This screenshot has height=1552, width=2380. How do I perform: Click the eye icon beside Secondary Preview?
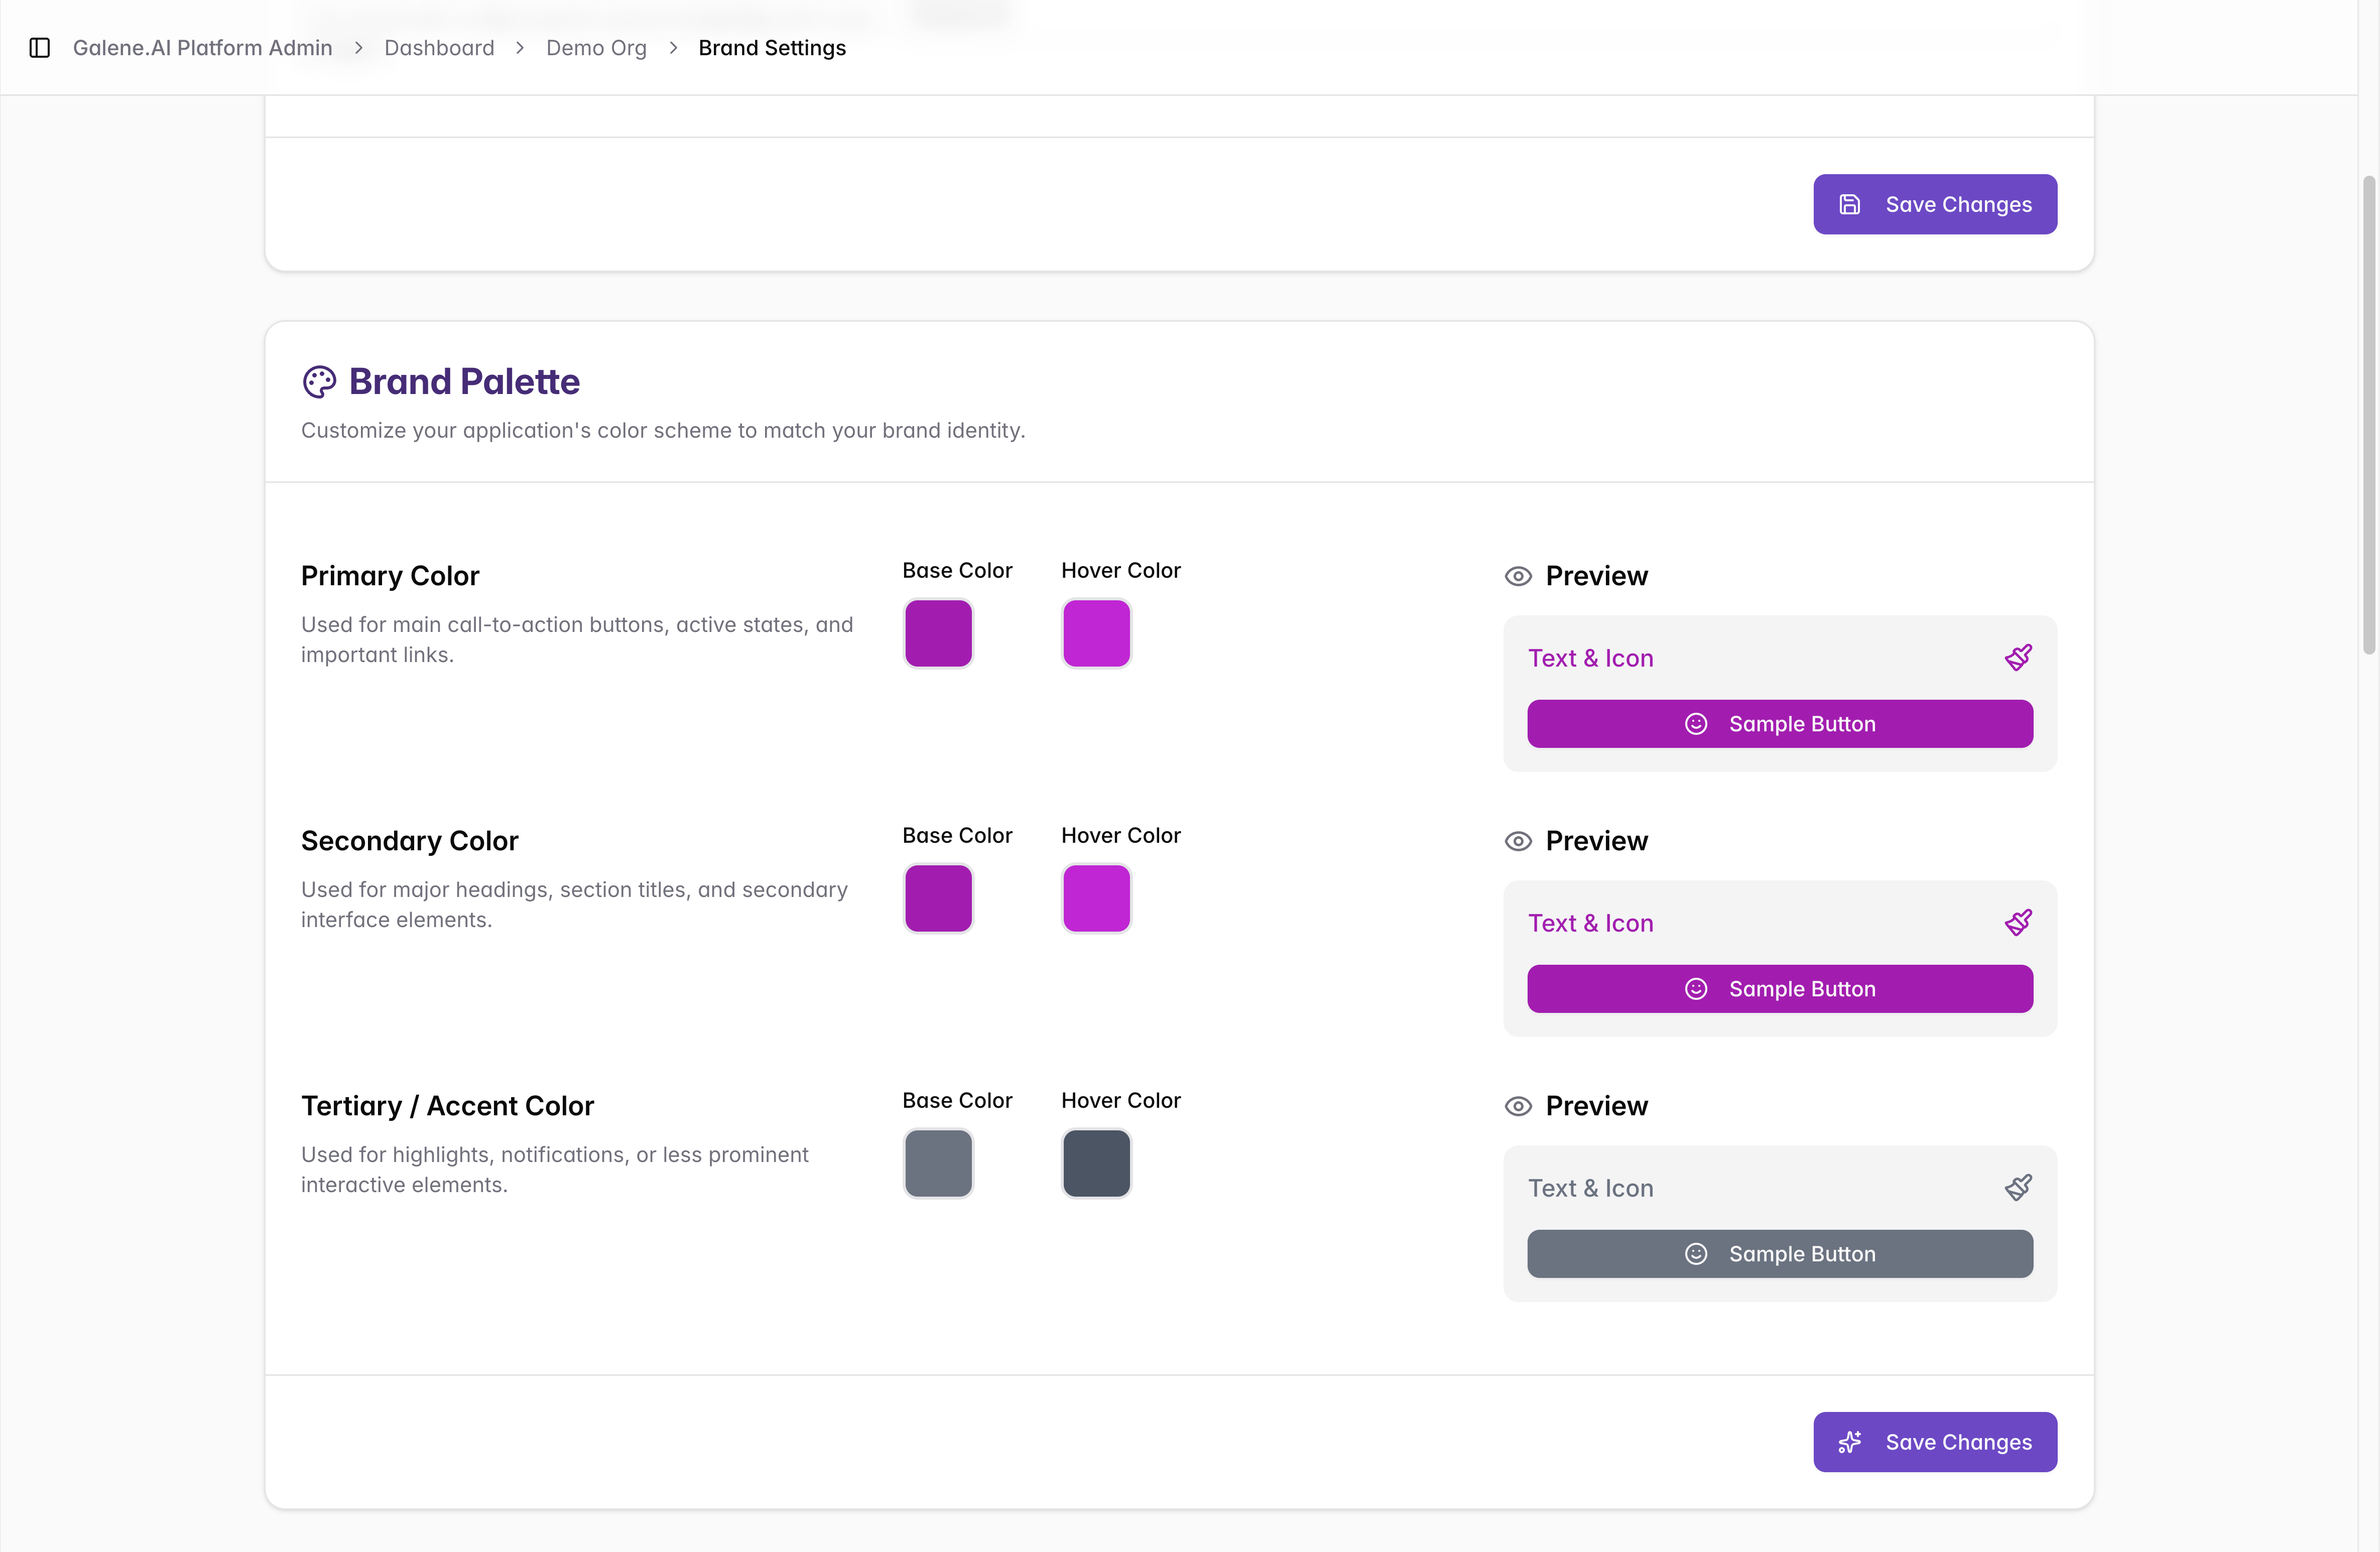[x=1518, y=841]
